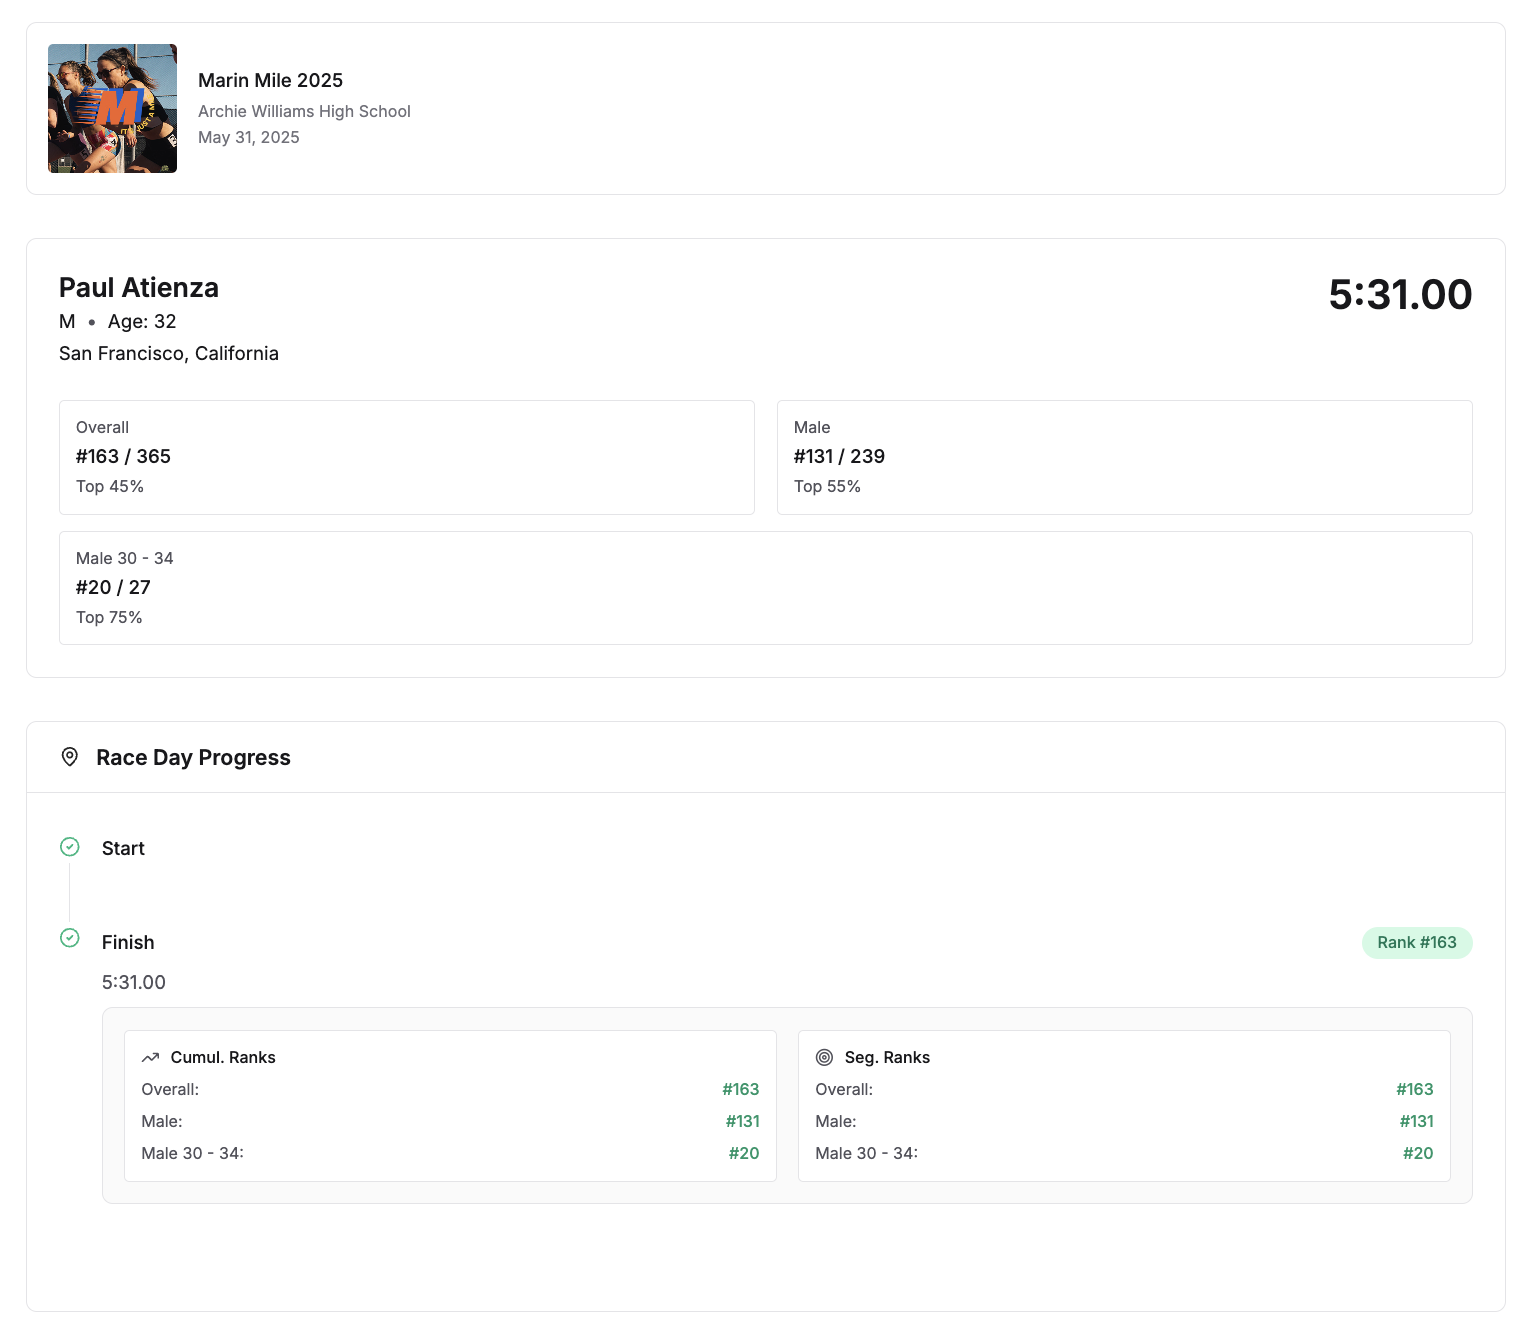Select the Overall #163 / 365 ranking card

point(406,457)
